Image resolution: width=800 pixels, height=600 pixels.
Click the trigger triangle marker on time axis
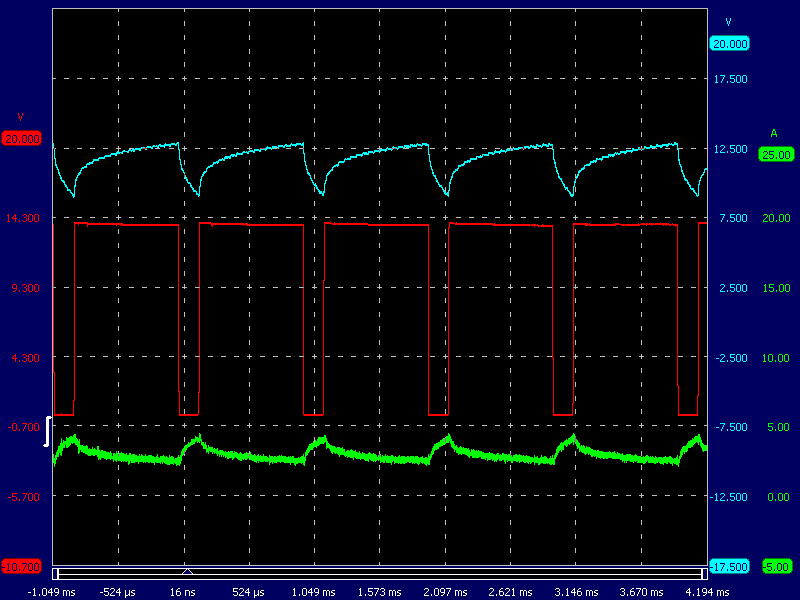tap(187, 571)
